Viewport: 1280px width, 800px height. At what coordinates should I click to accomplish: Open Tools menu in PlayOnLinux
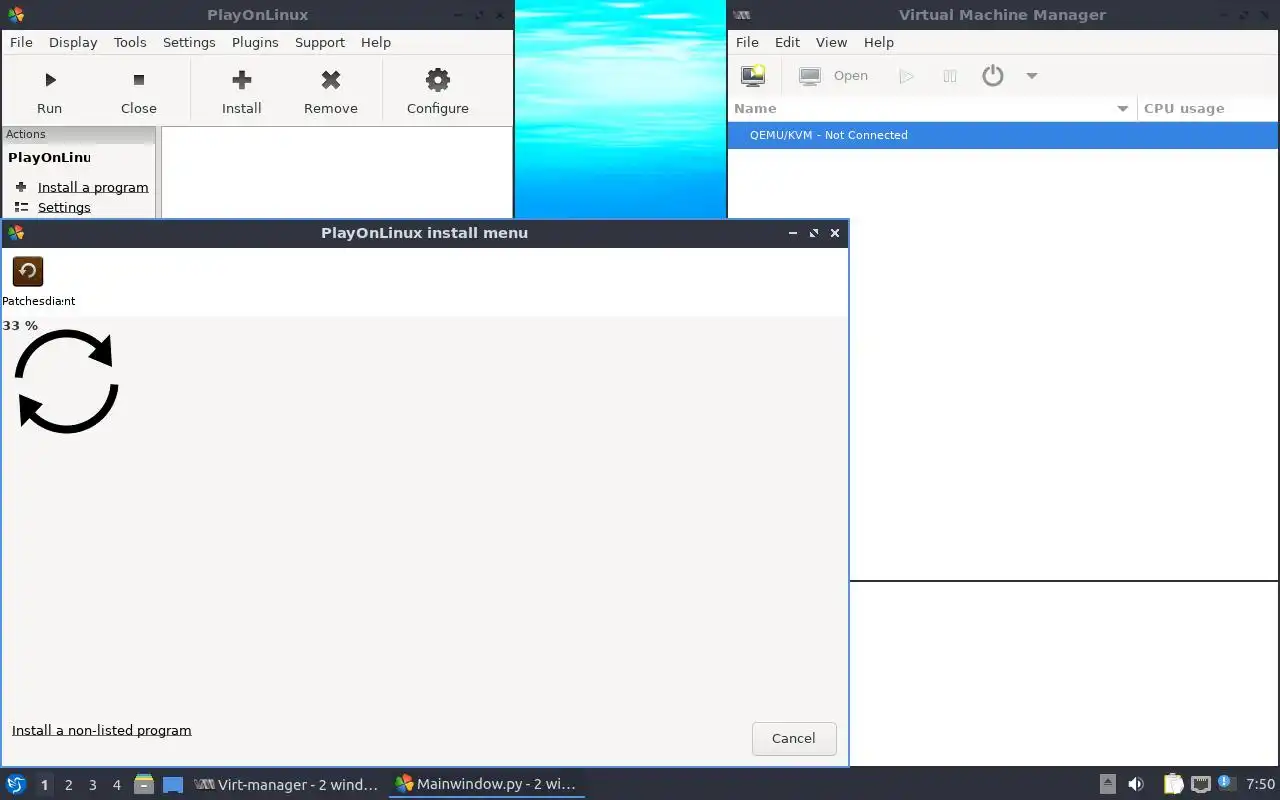pyautogui.click(x=130, y=42)
